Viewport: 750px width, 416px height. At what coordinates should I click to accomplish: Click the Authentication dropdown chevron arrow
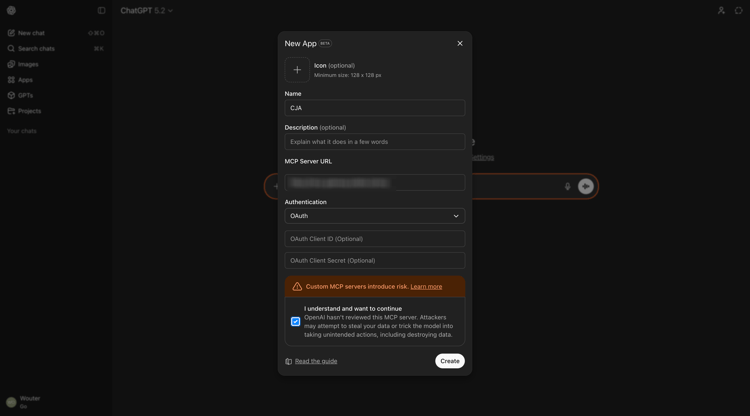(456, 216)
